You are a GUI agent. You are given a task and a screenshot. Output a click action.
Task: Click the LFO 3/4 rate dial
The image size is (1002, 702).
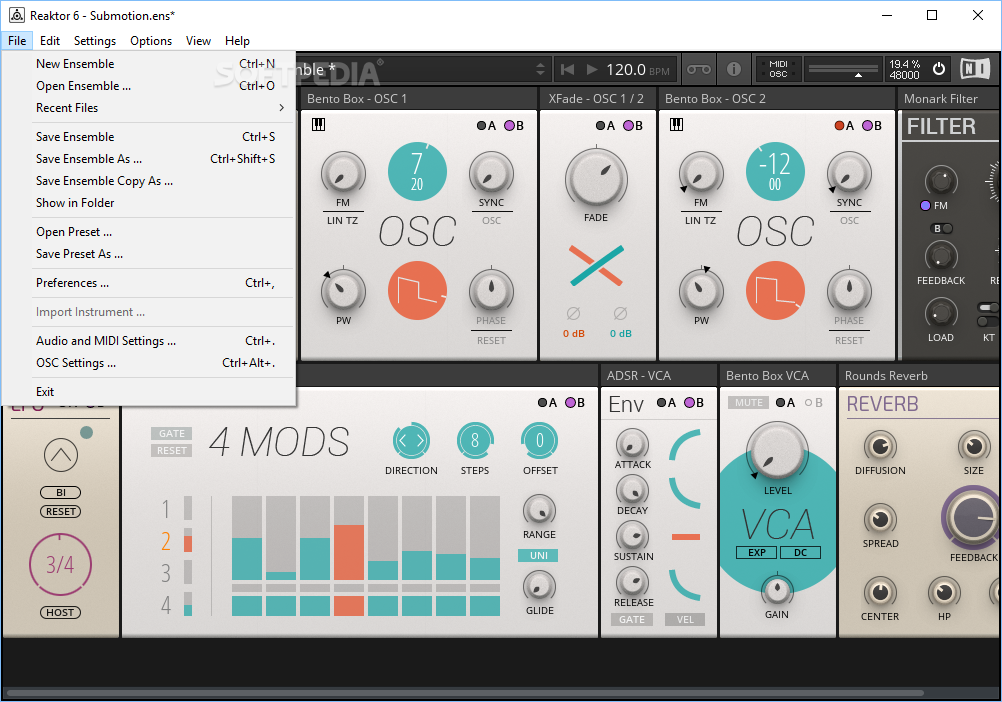[x=60, y=565]
